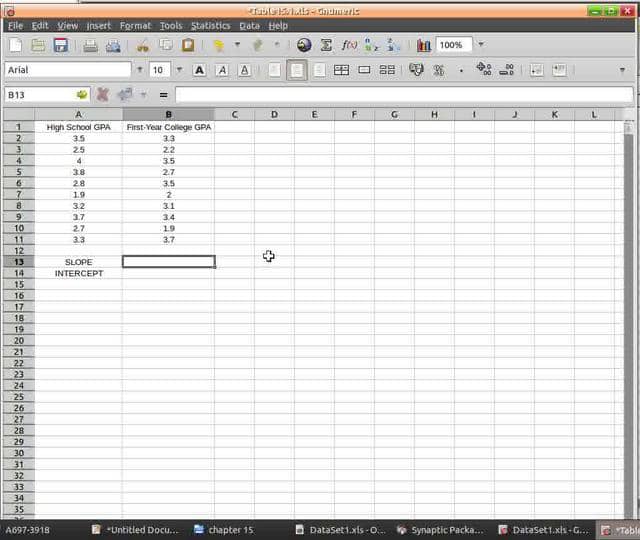Insert chart using bar chart icon

(x=424, y=45)
